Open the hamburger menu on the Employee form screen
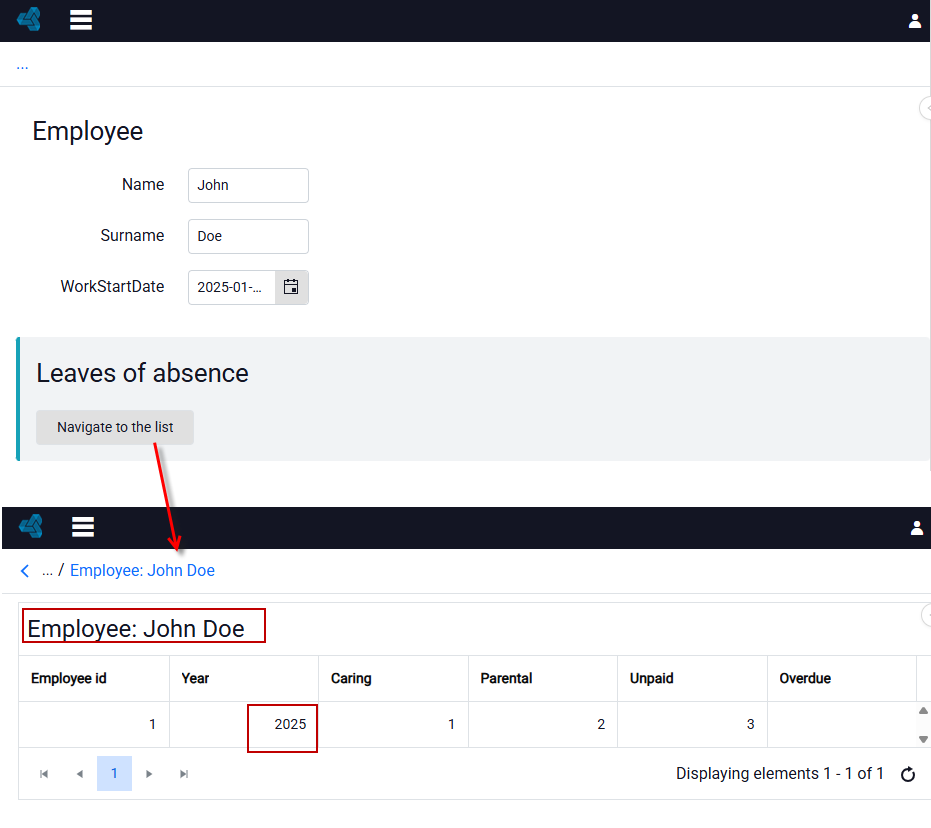Viewport: 931px width, 828px height. [x=81, y=20]
